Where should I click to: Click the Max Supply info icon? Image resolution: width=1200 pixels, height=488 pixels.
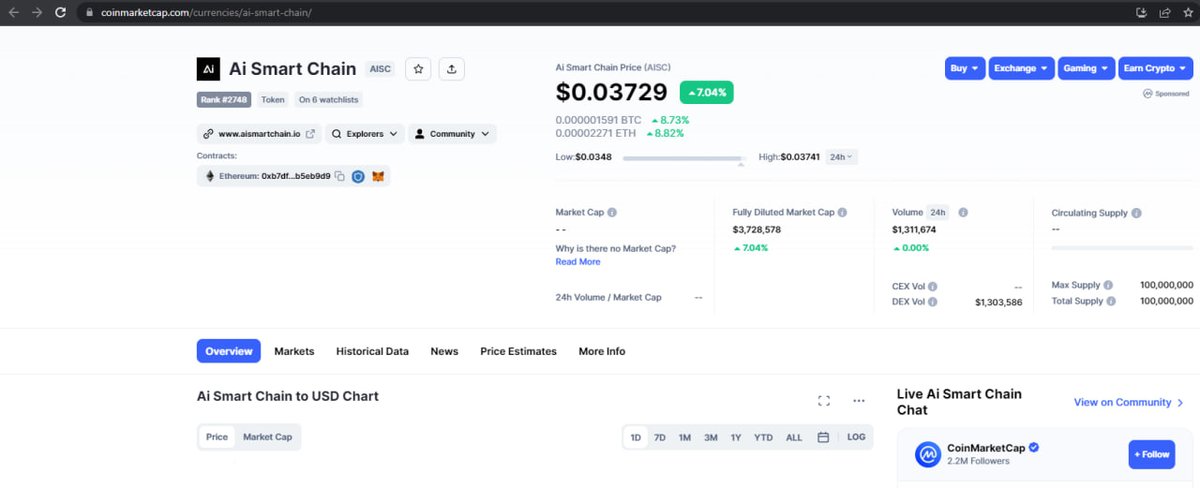tap(1107, 285)
